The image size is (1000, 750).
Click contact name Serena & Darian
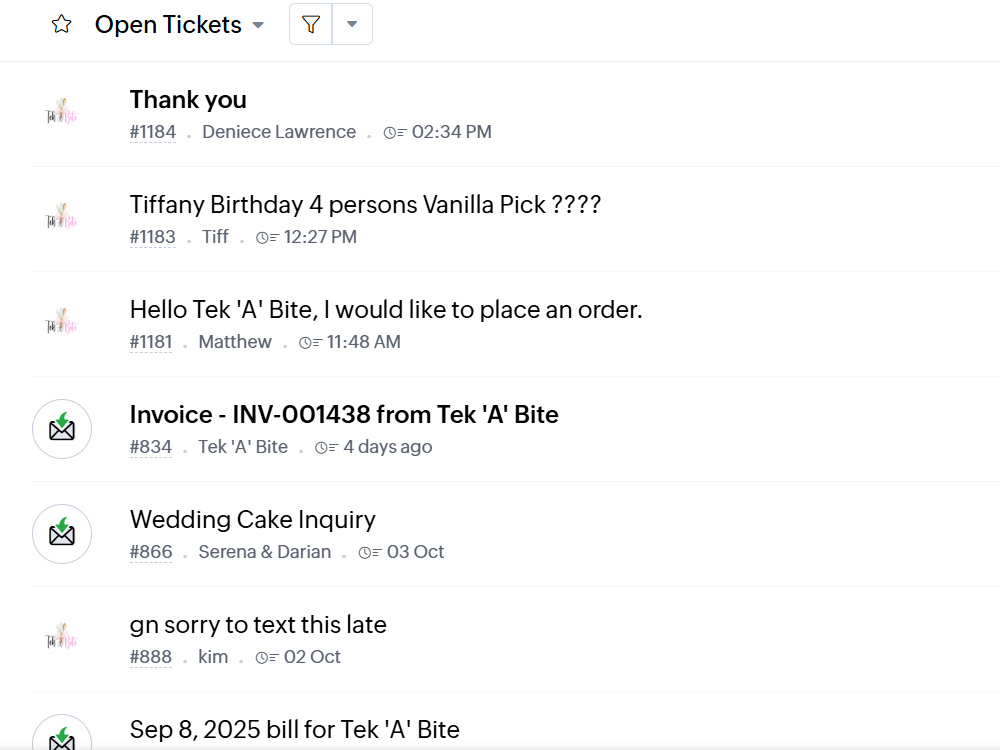coord(265,552)
